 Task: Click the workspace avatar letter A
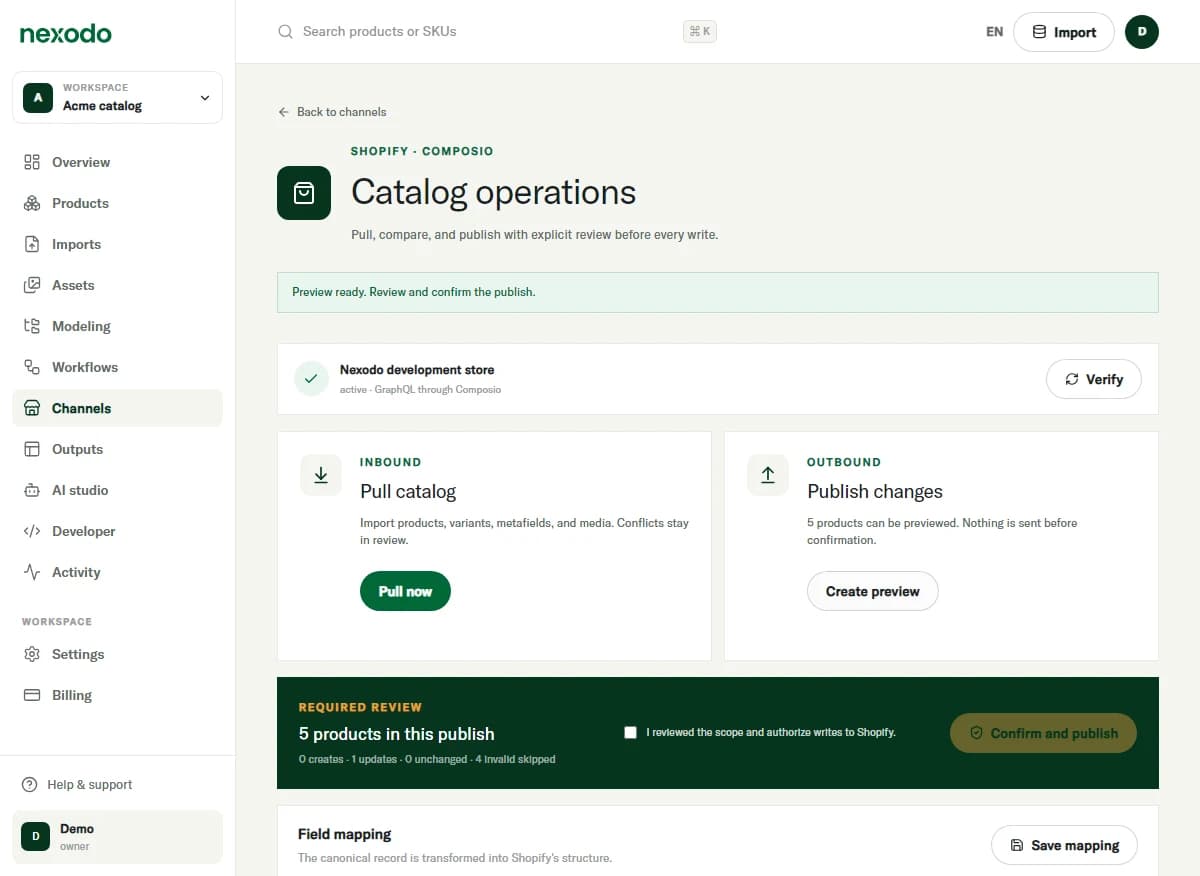click(38, 97)
